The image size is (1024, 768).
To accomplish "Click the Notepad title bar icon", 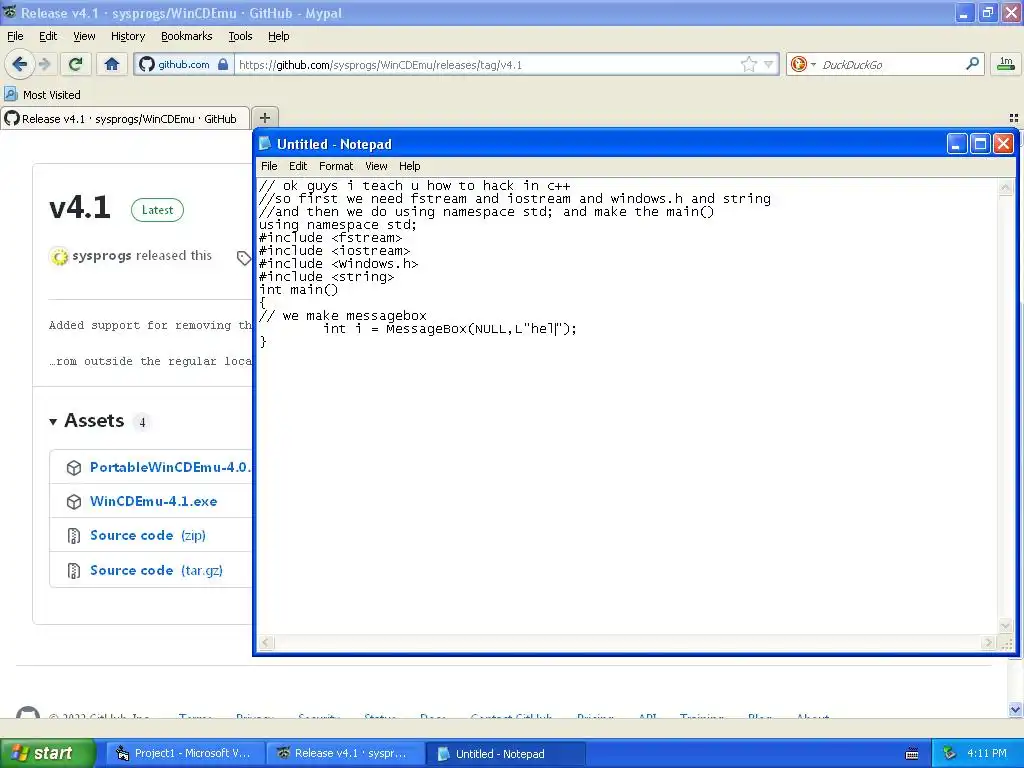I will [x=264, y=144].
